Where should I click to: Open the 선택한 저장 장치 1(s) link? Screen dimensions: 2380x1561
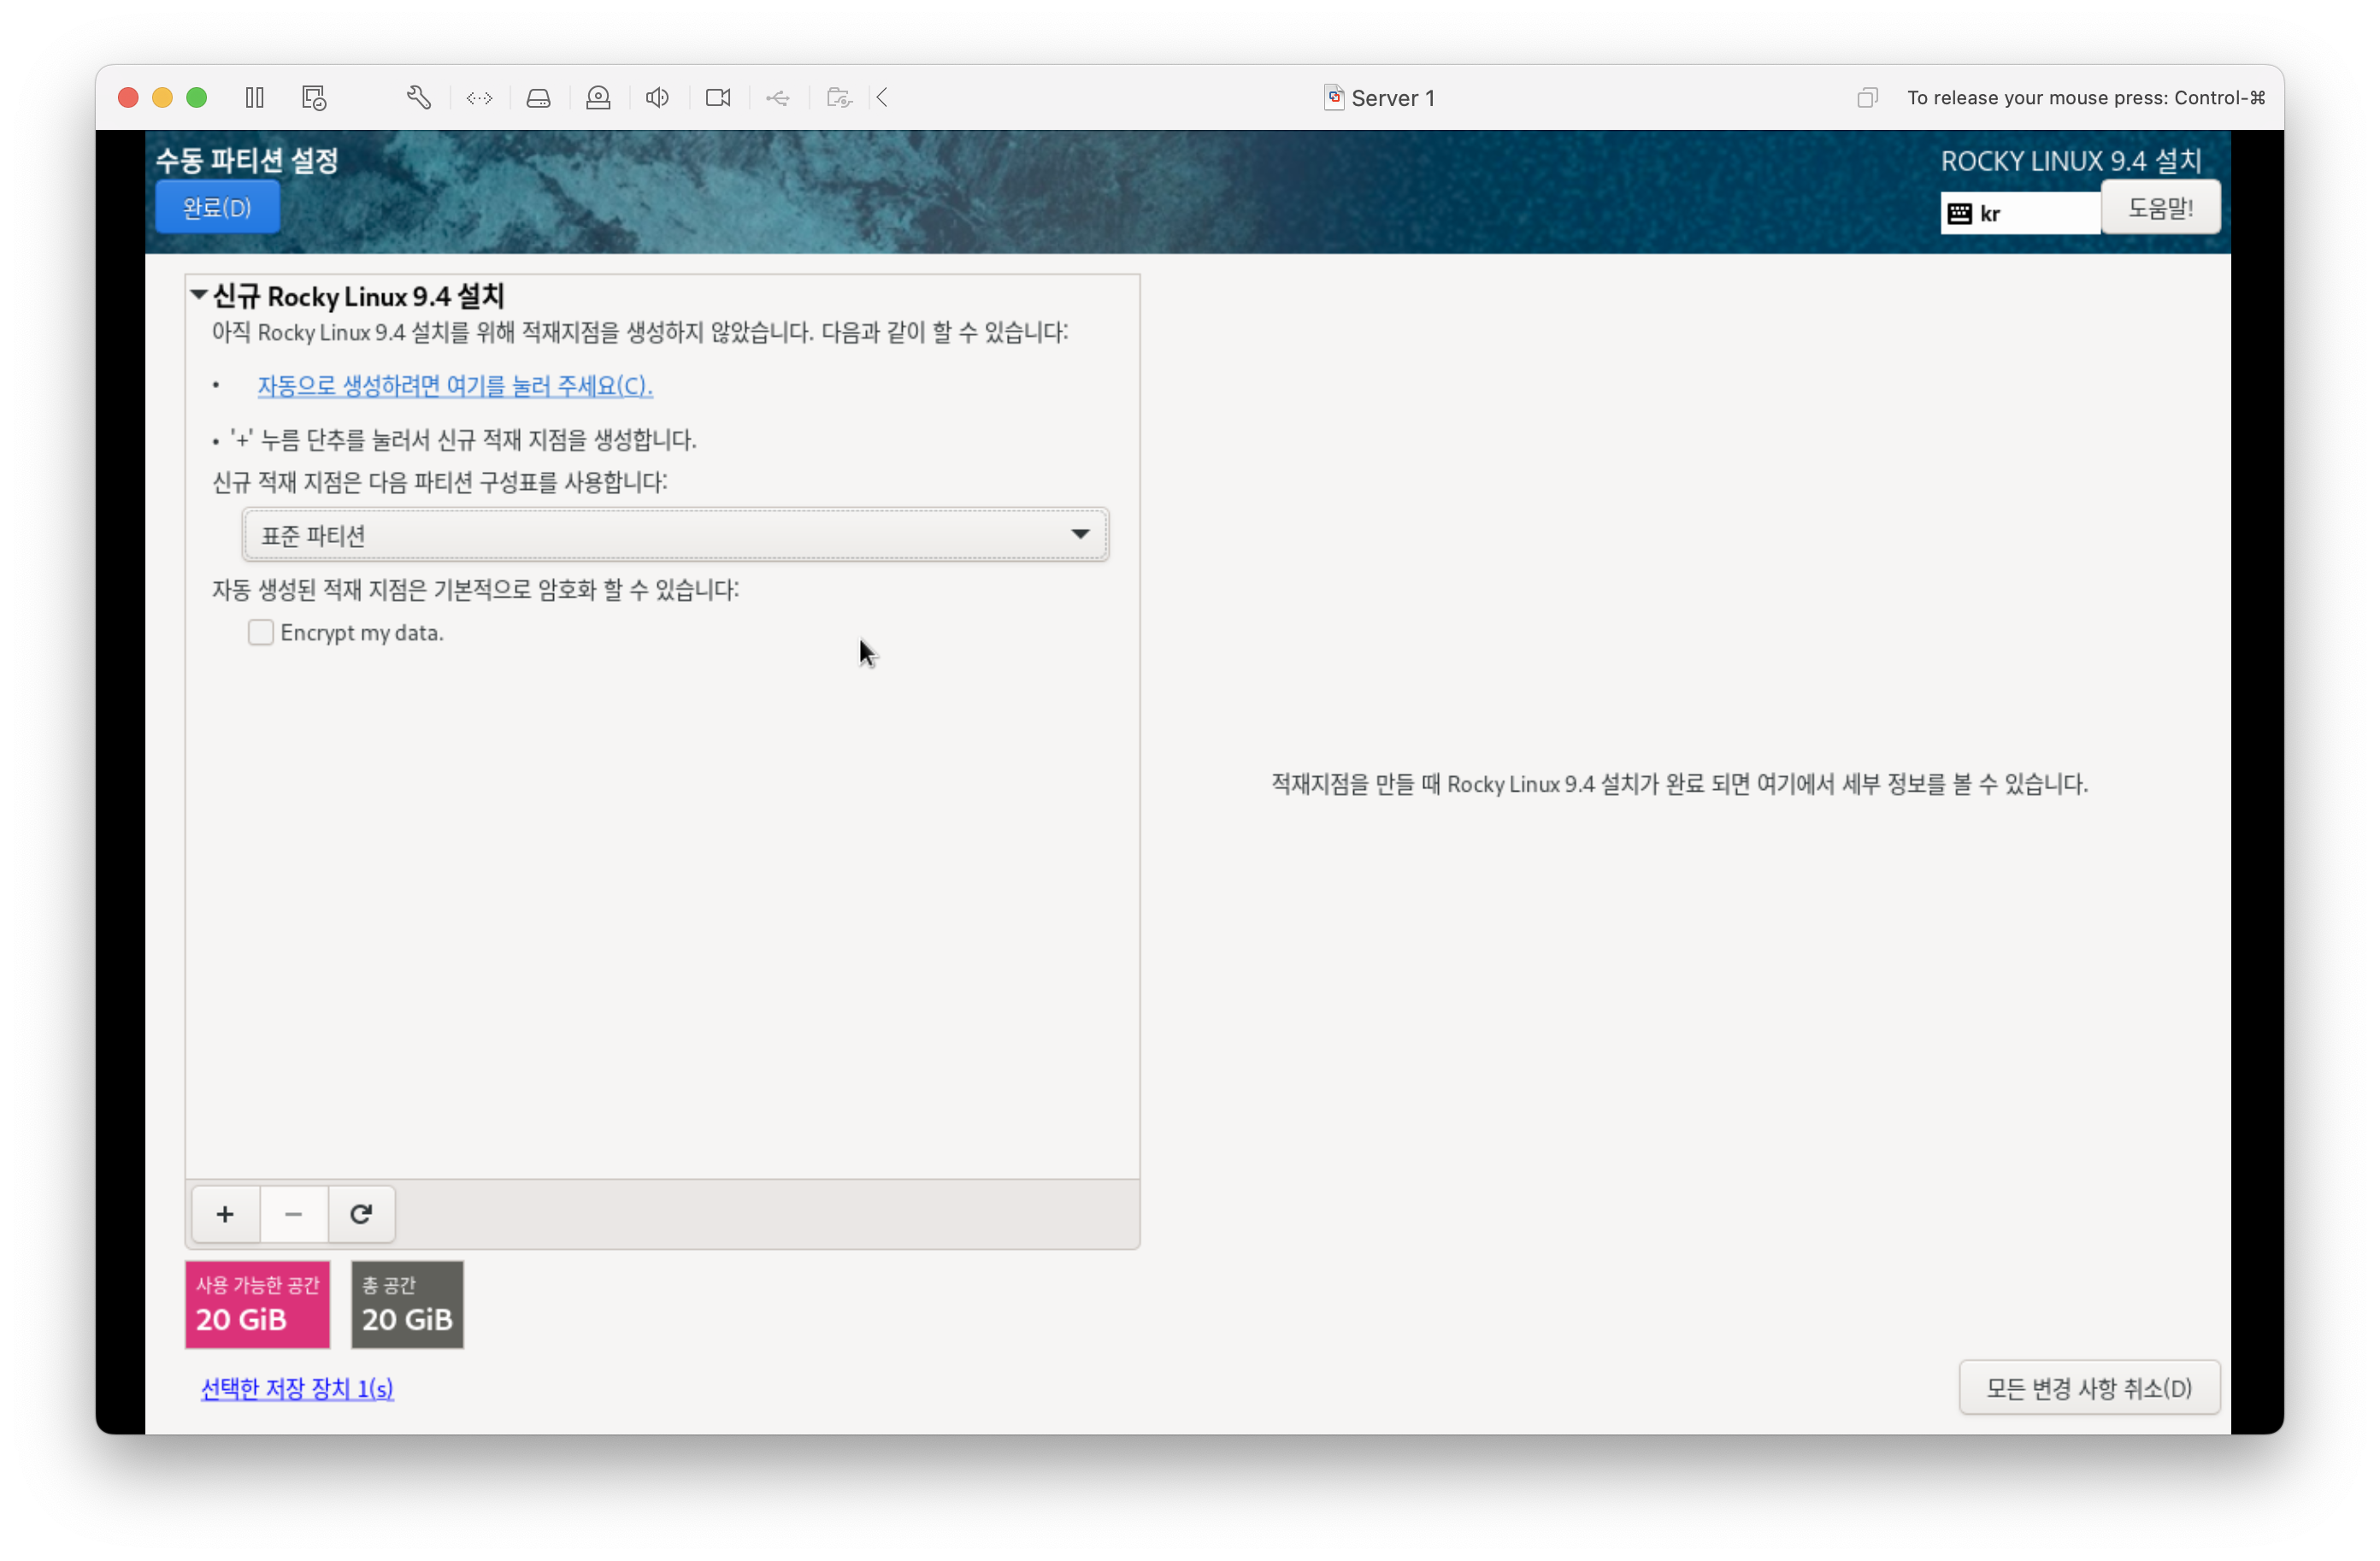(297, 1388)
